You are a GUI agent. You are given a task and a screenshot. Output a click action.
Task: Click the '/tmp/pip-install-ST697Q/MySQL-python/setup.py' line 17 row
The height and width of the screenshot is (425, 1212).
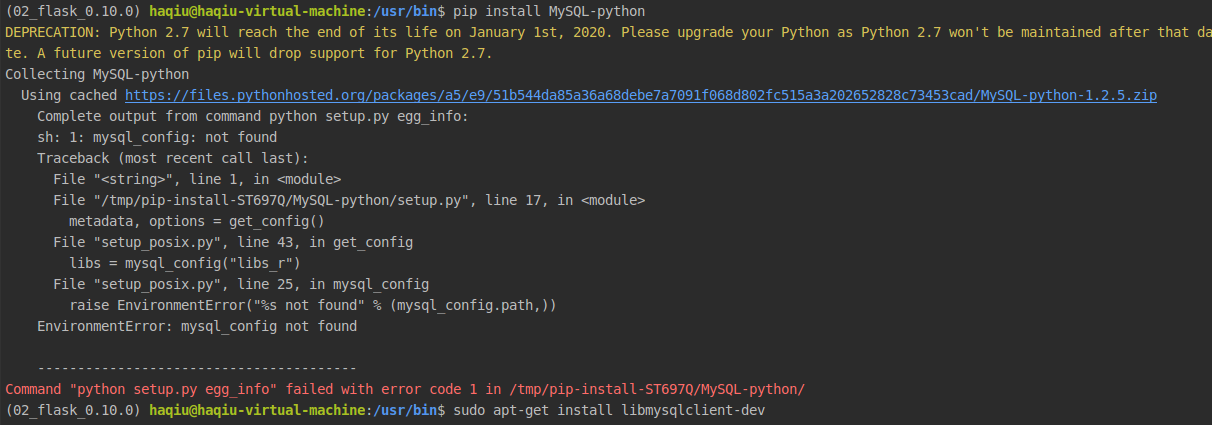pos(349,200)
